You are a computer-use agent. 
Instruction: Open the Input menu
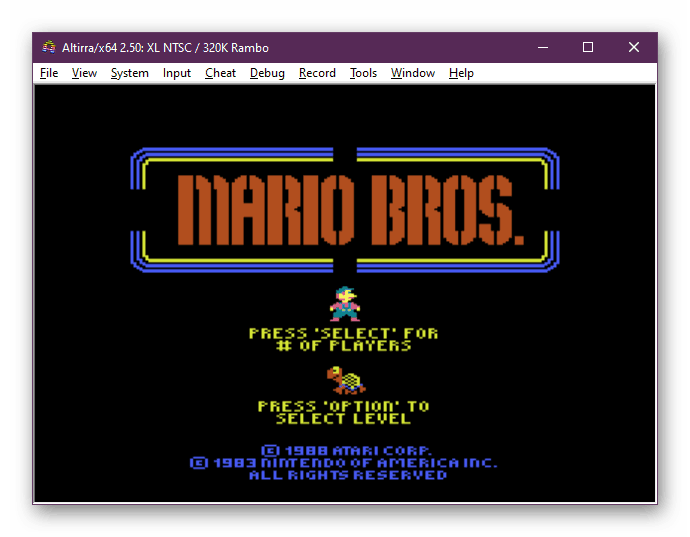176,73
